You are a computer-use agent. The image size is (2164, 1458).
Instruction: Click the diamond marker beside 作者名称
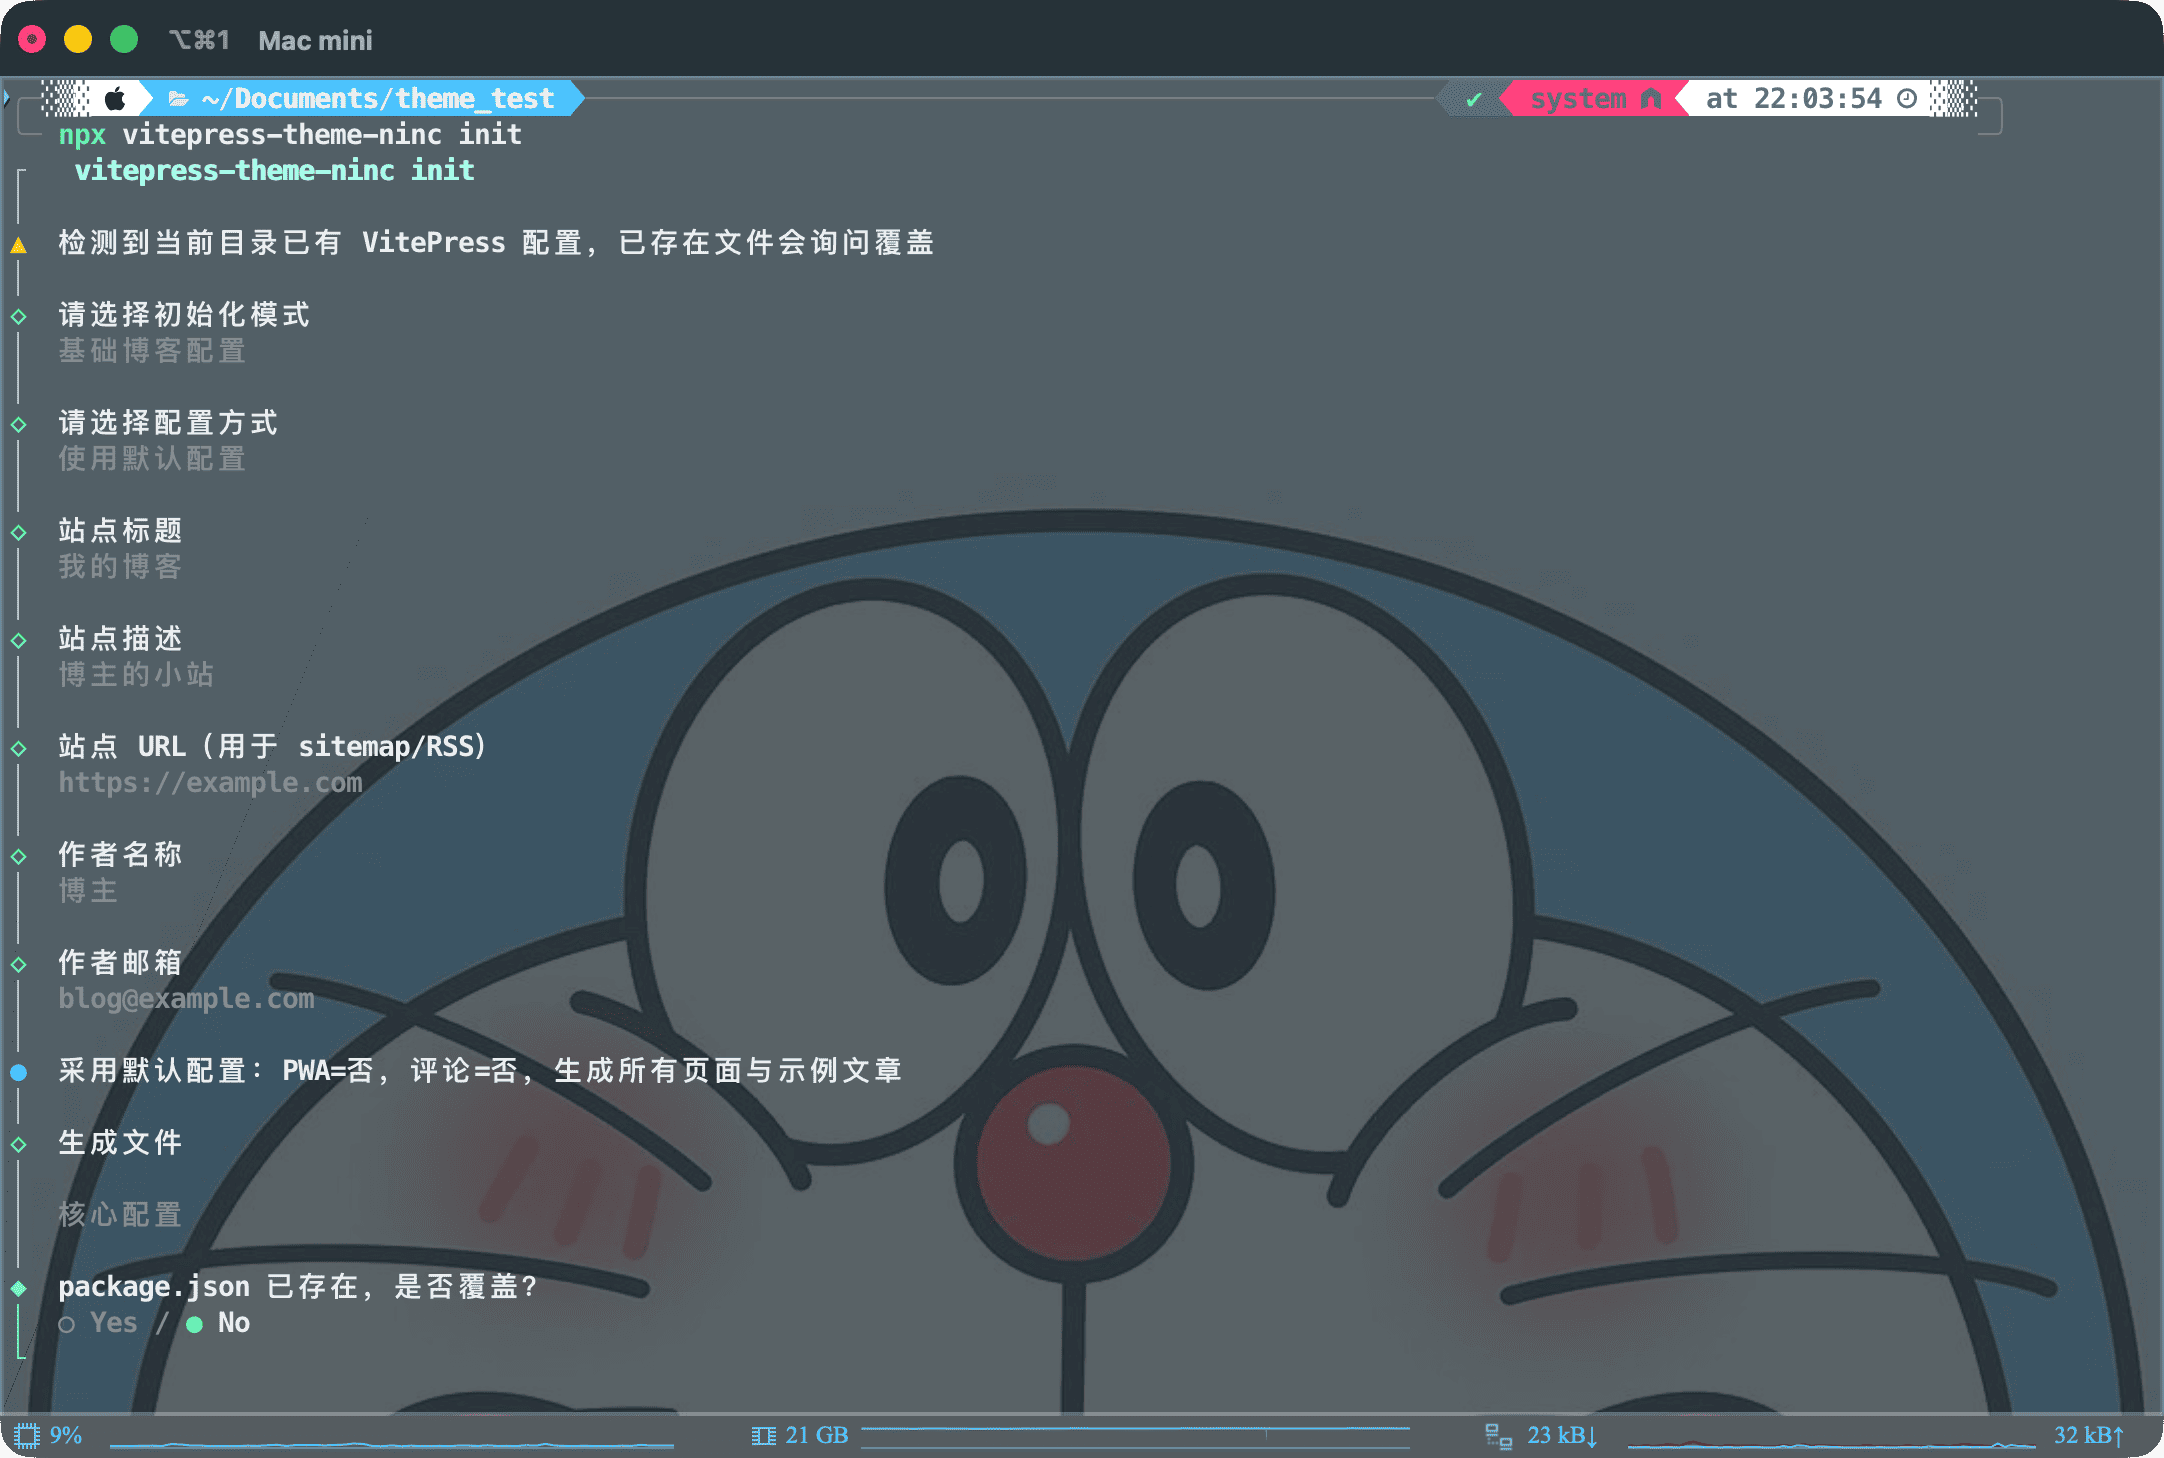click(x=18, y=857)
